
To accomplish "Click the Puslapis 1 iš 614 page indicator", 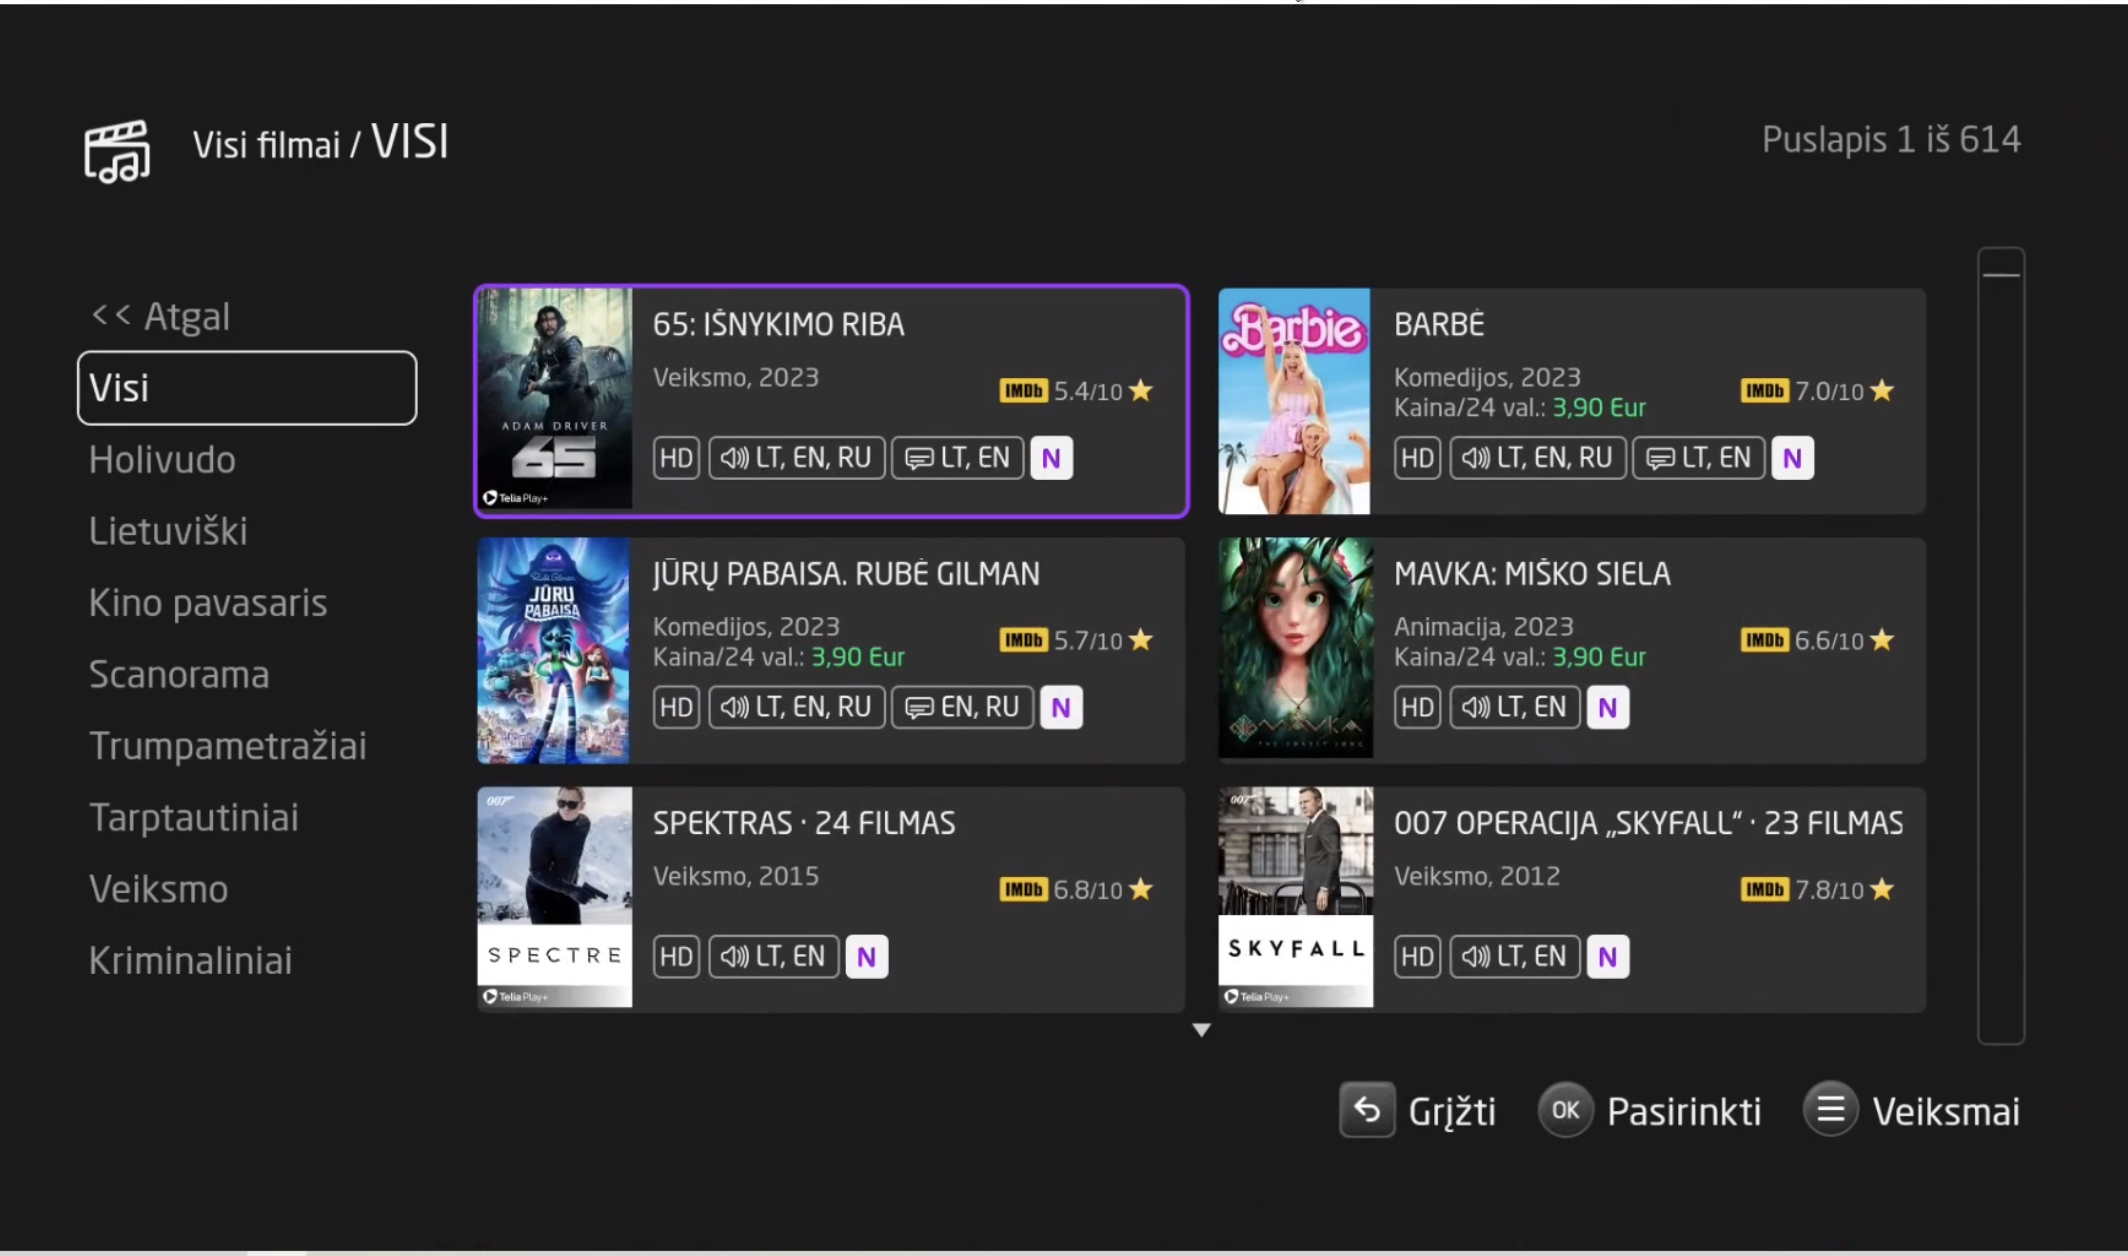I will click(x=1891, y=139).
